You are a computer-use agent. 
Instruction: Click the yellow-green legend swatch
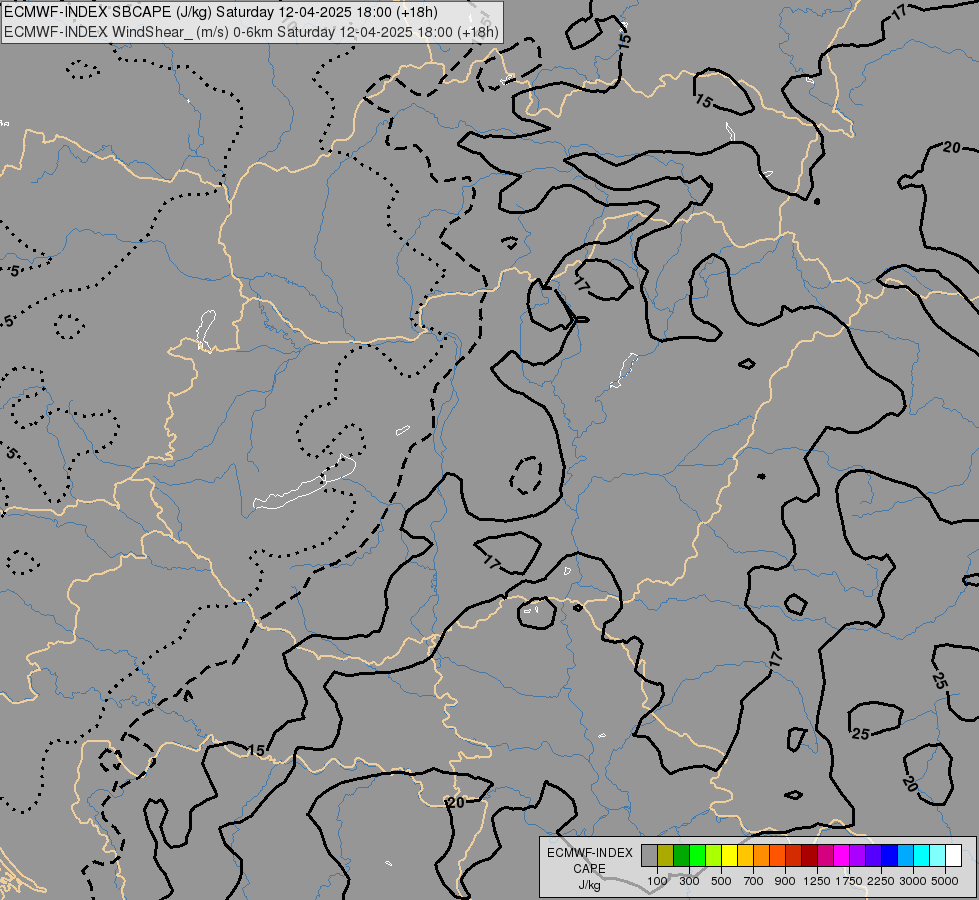pos(713,855)
